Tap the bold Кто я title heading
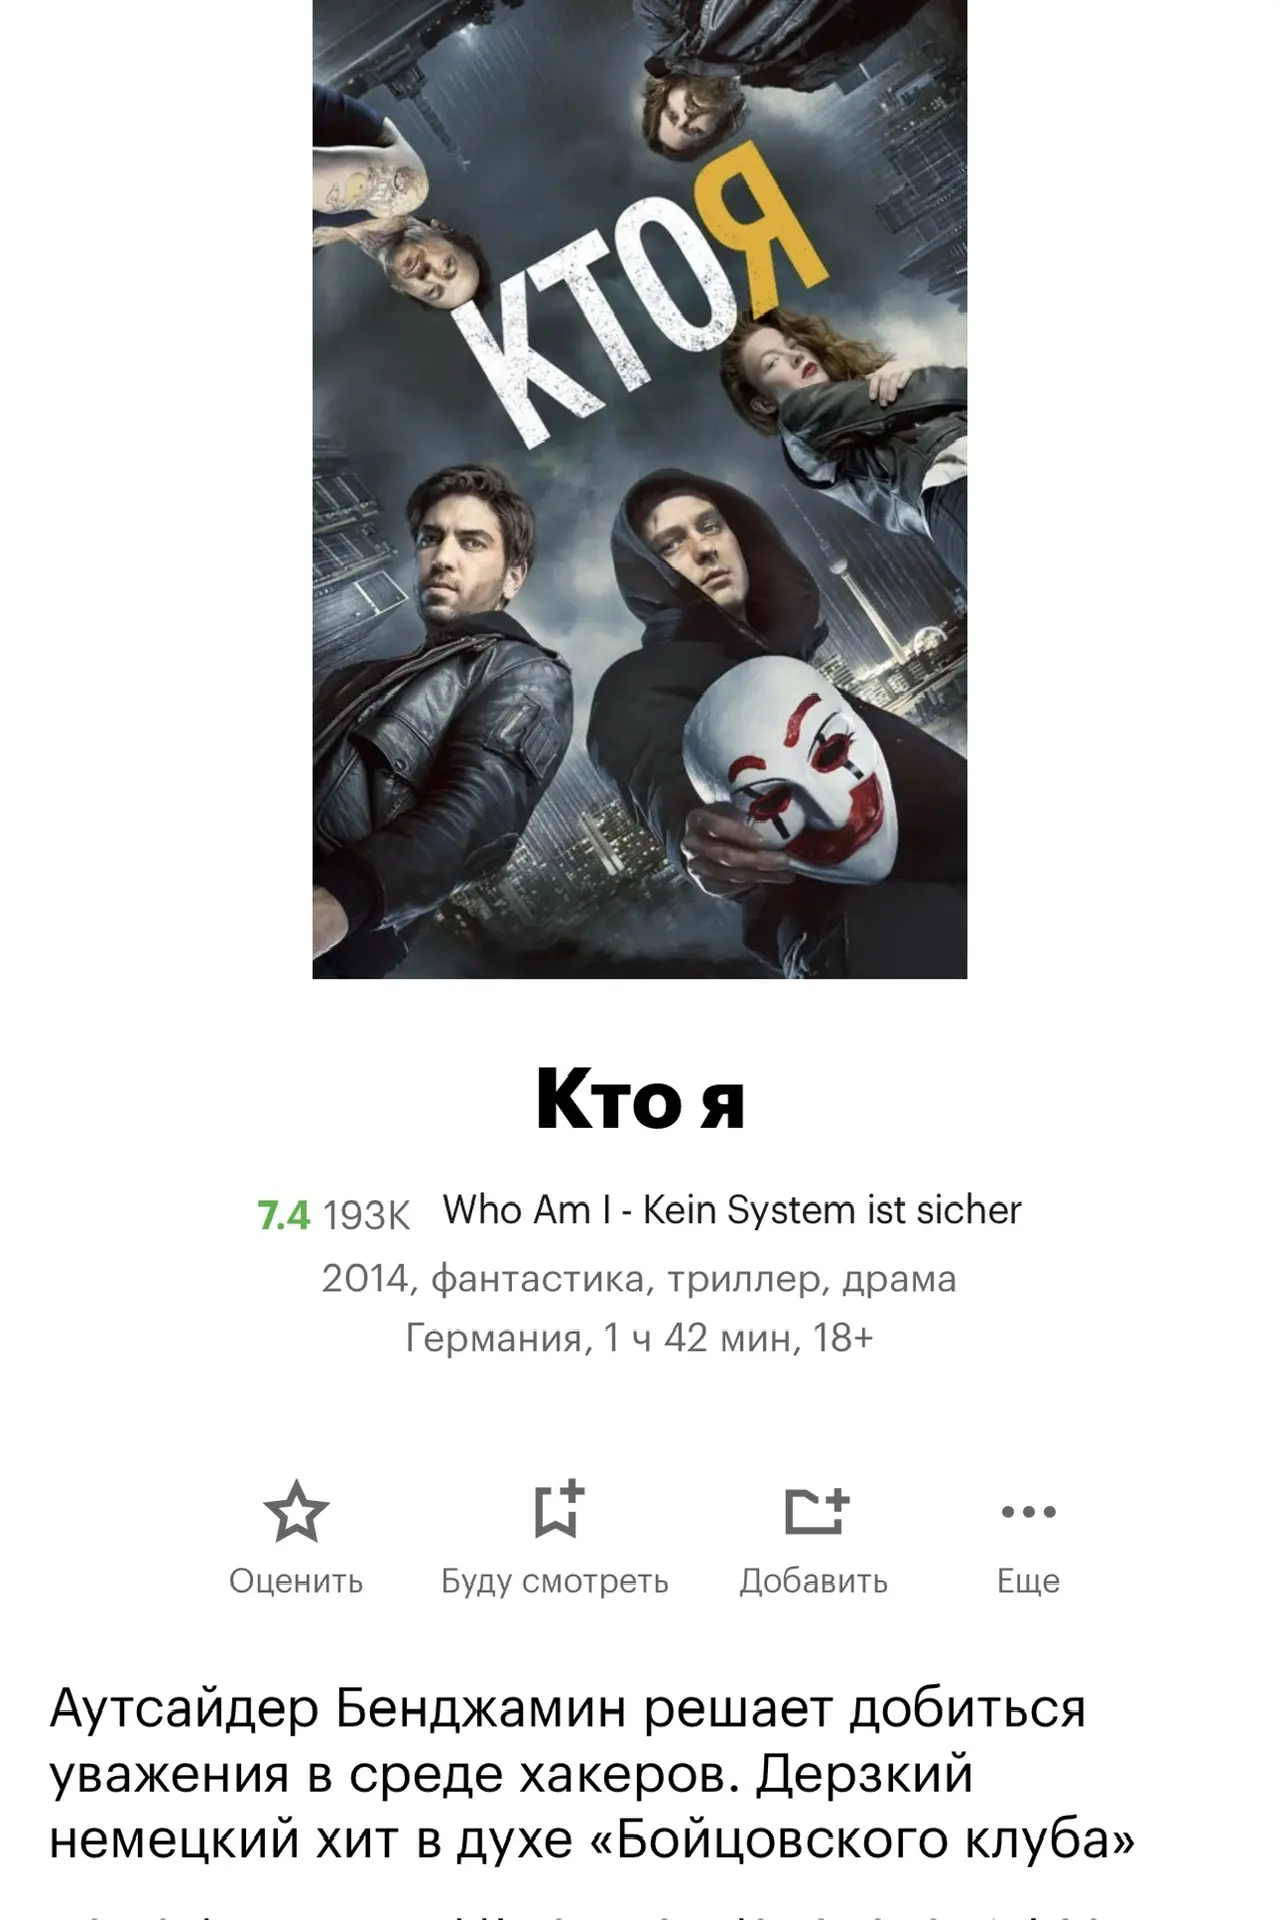This screenshot has height=1920, width=1280. [x=640, y=1100]
